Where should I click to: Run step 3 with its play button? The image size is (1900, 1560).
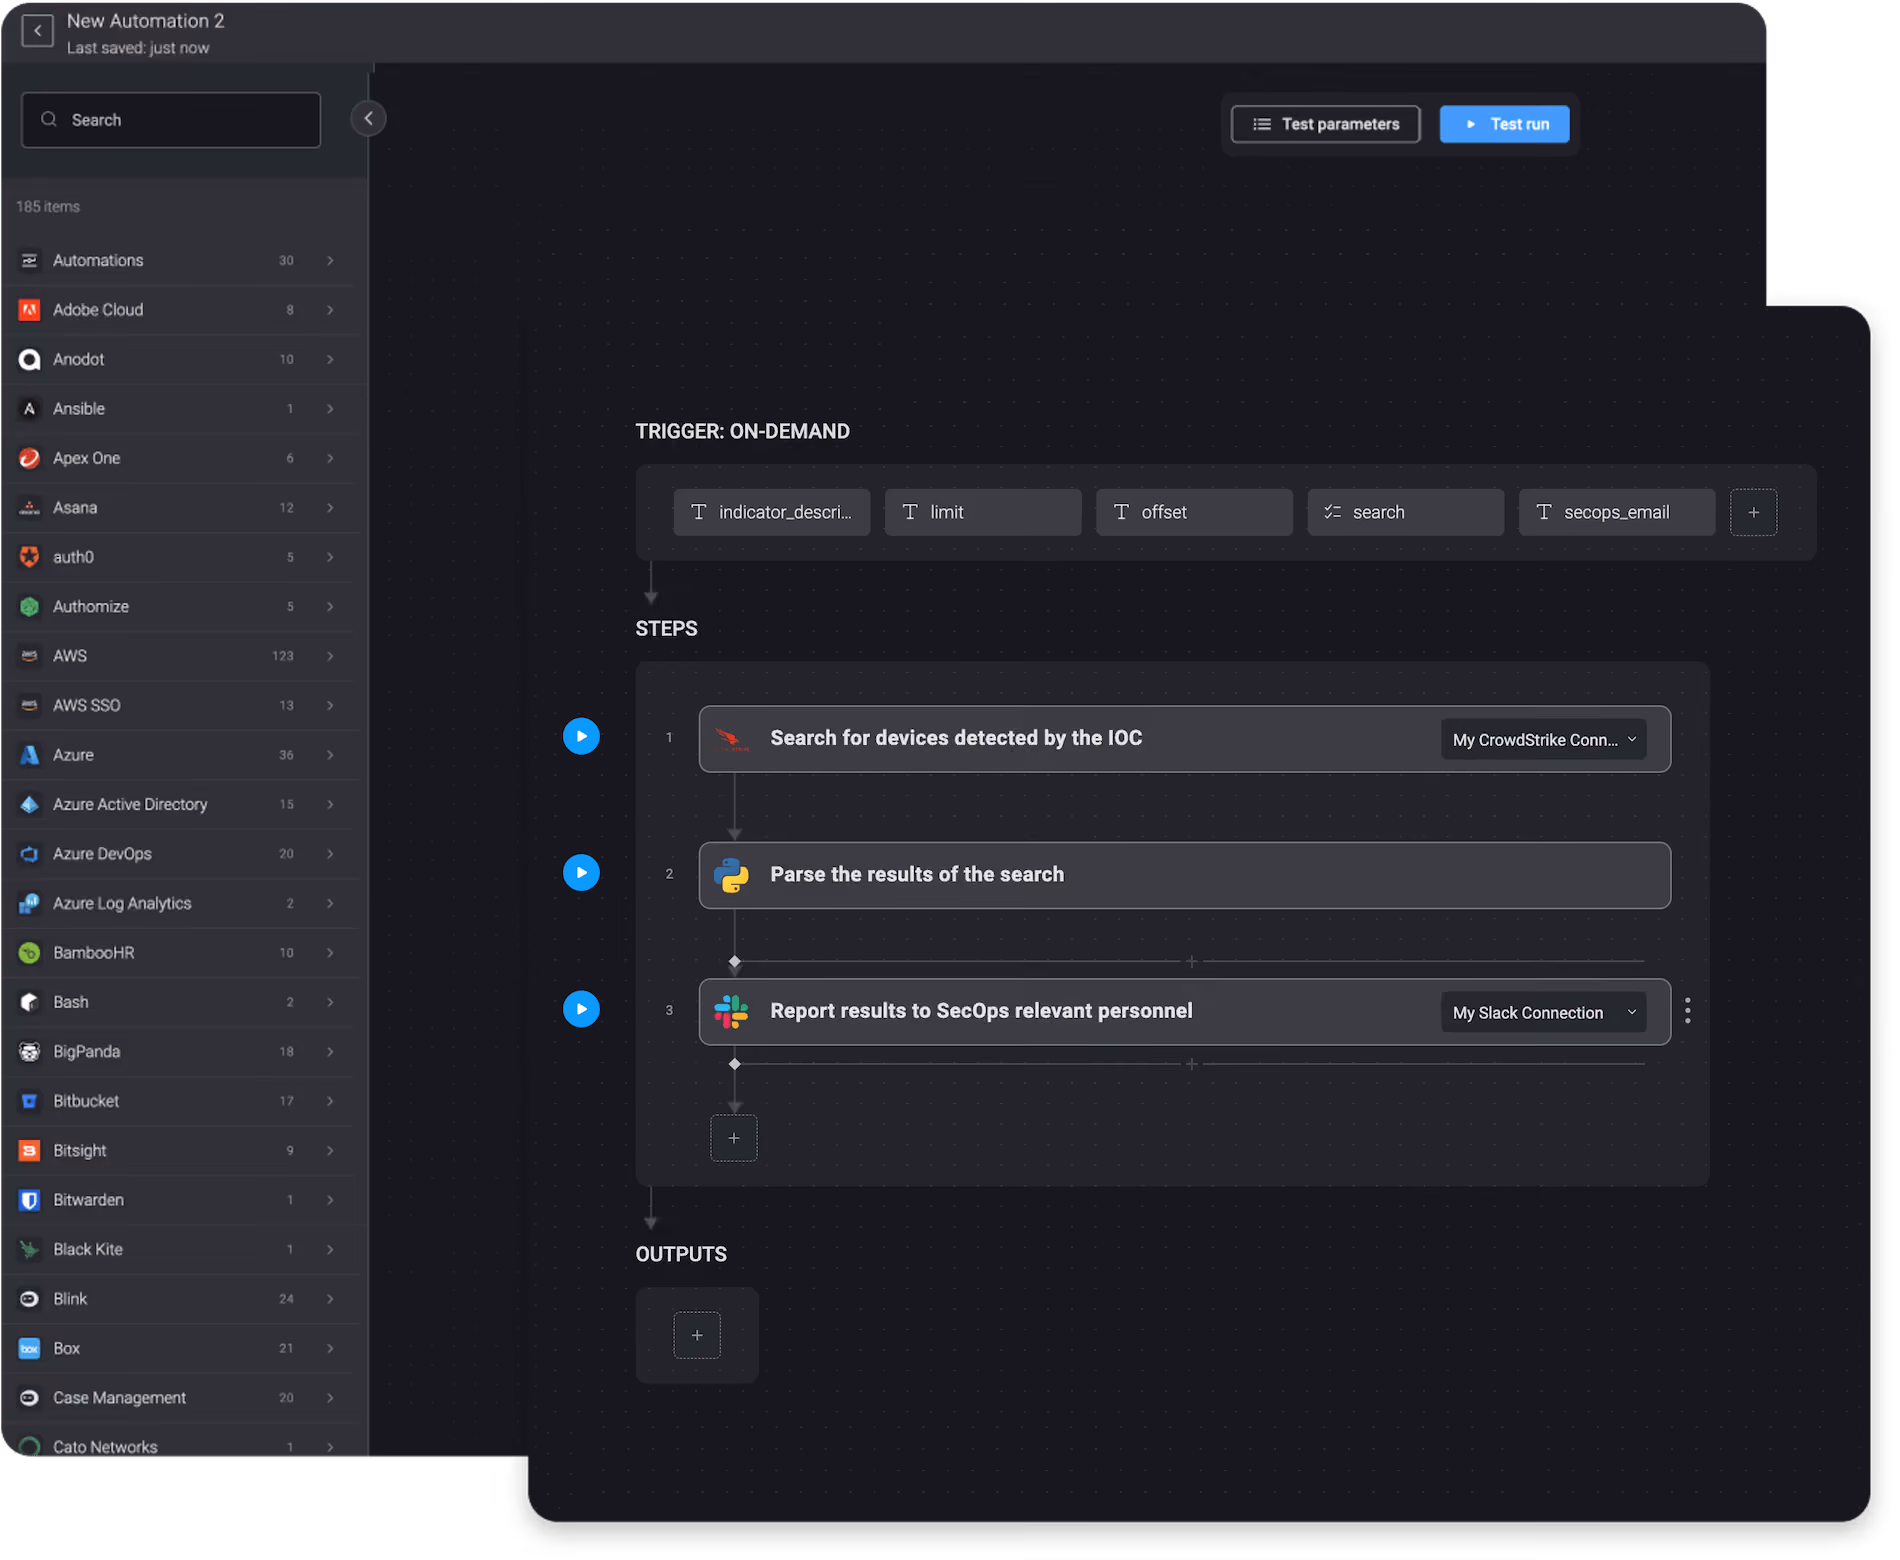(581, 1008)
